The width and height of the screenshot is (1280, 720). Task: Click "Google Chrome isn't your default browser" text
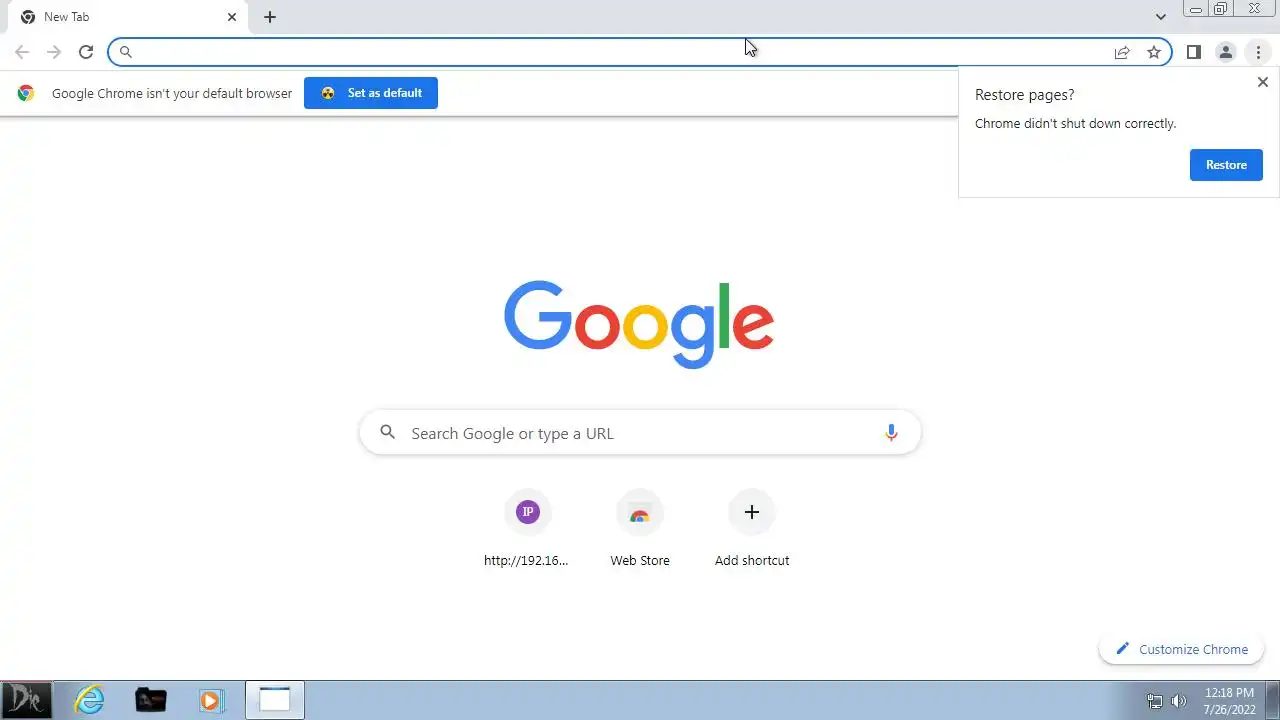pos(172,93)
